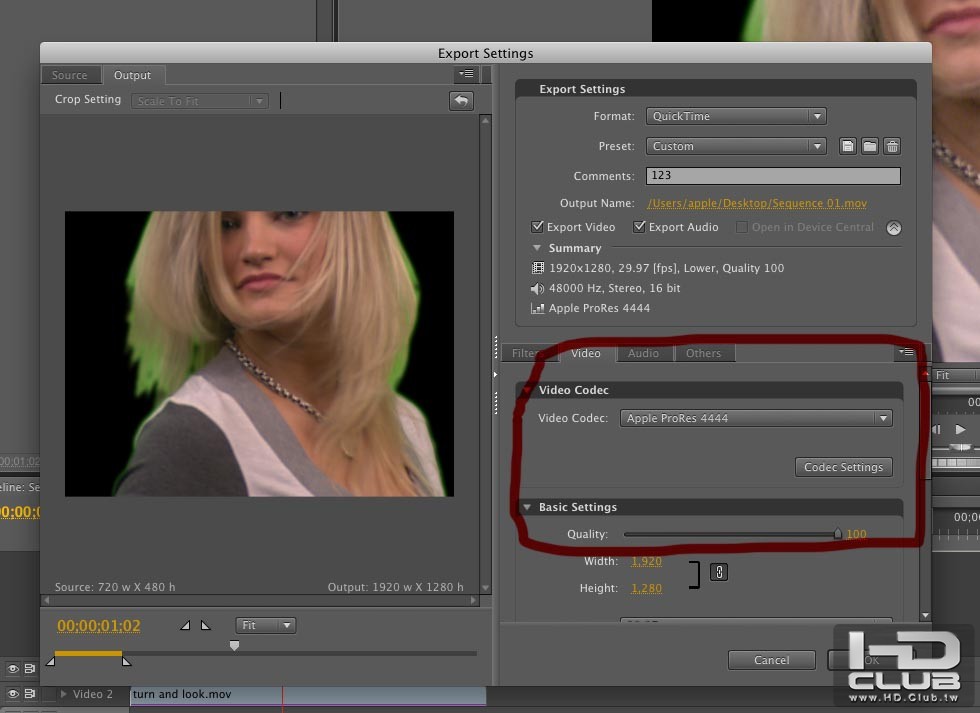Switch to the Audio tab
This screenshot has height=713, width=980.
coord(643,353)
